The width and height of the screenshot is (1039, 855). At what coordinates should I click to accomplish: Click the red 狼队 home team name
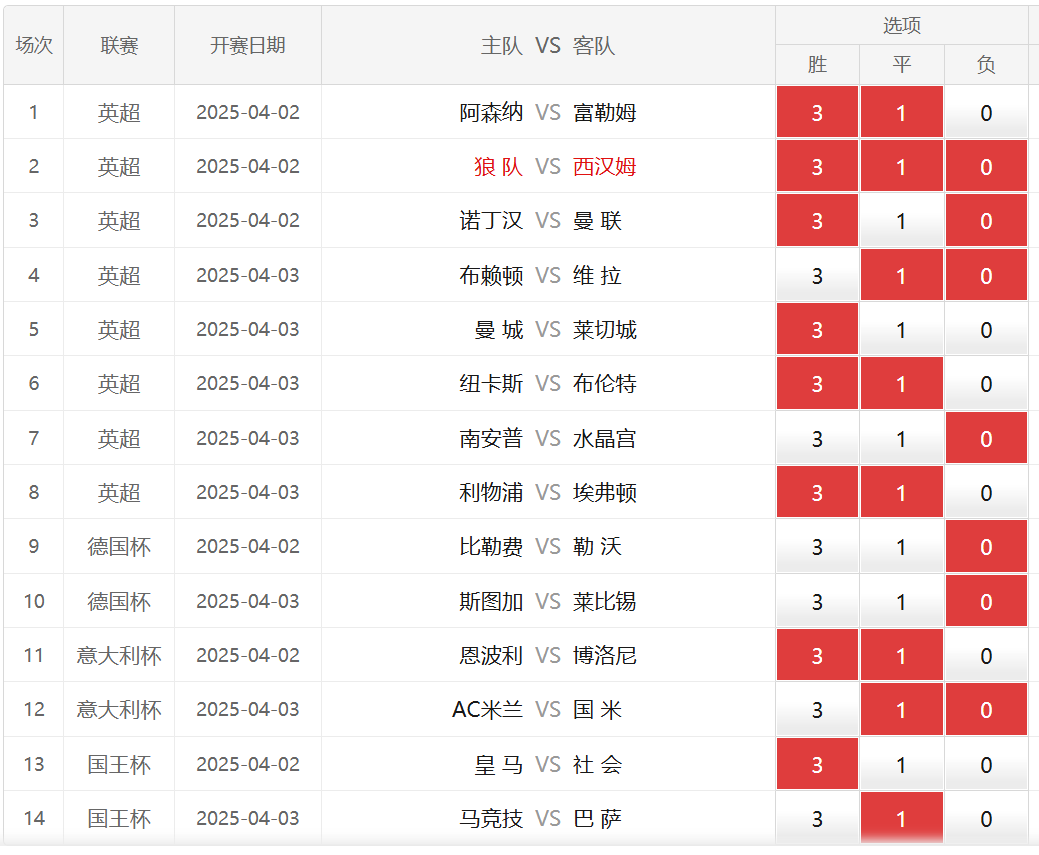click(x=498, y=167)
